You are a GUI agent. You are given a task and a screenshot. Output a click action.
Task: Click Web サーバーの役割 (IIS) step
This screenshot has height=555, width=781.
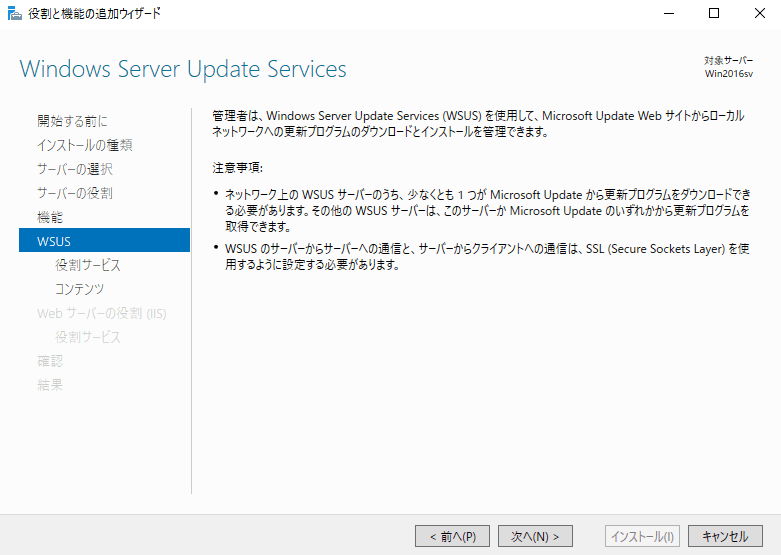click(102, 313)
